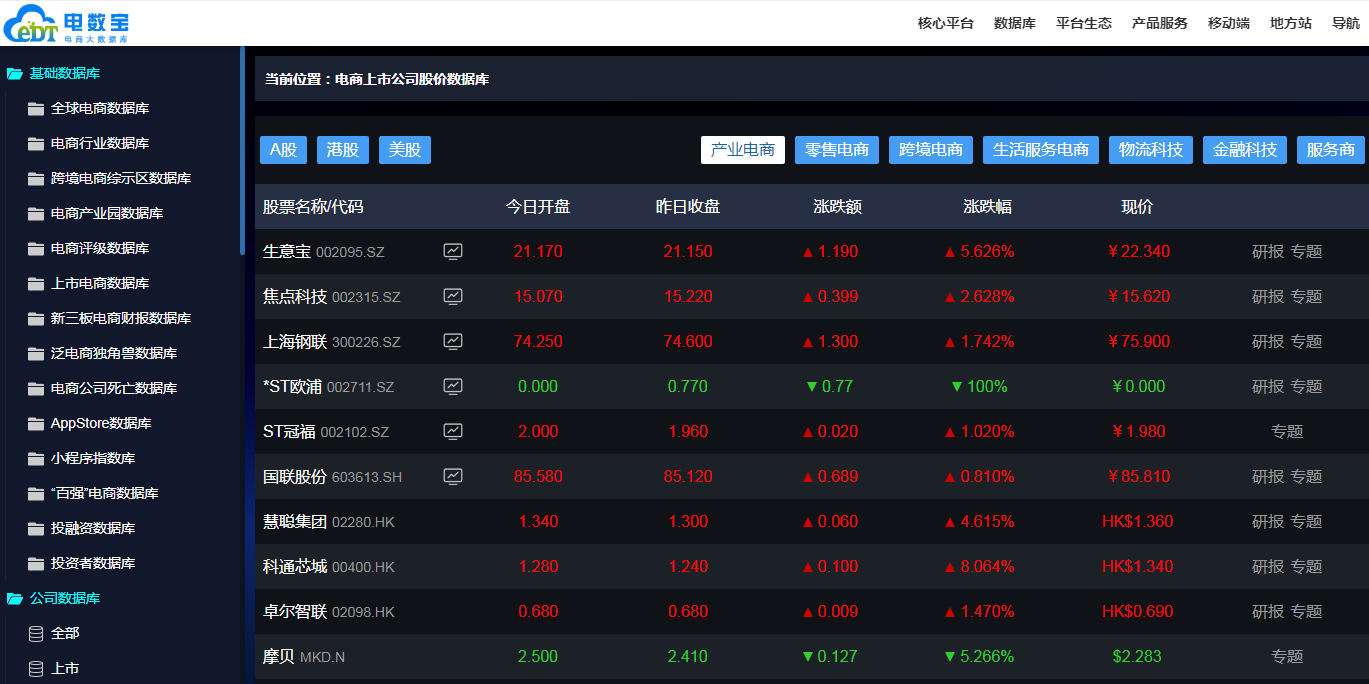The height and width of the screenshot is (684, 1369).
Task: Select the 物流科技 category tab
Action: click(1151, 150)
